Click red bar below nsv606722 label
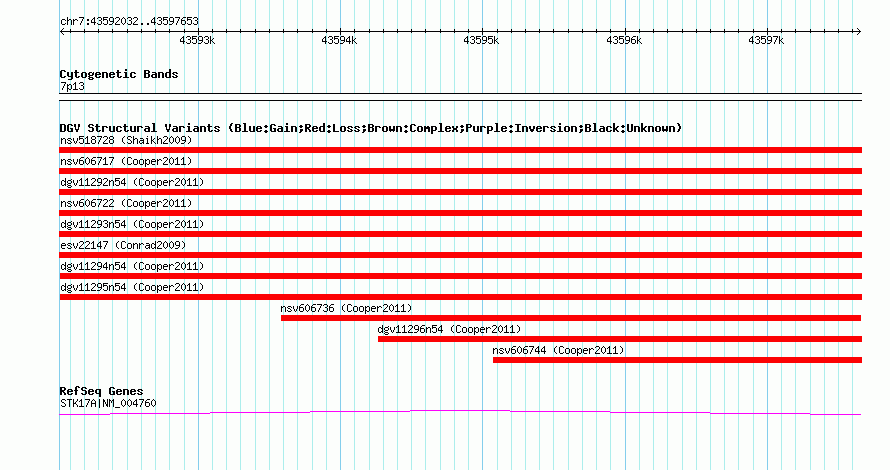Image resolution: width=890 pixels, height=470 pixels. pos(460,213)
